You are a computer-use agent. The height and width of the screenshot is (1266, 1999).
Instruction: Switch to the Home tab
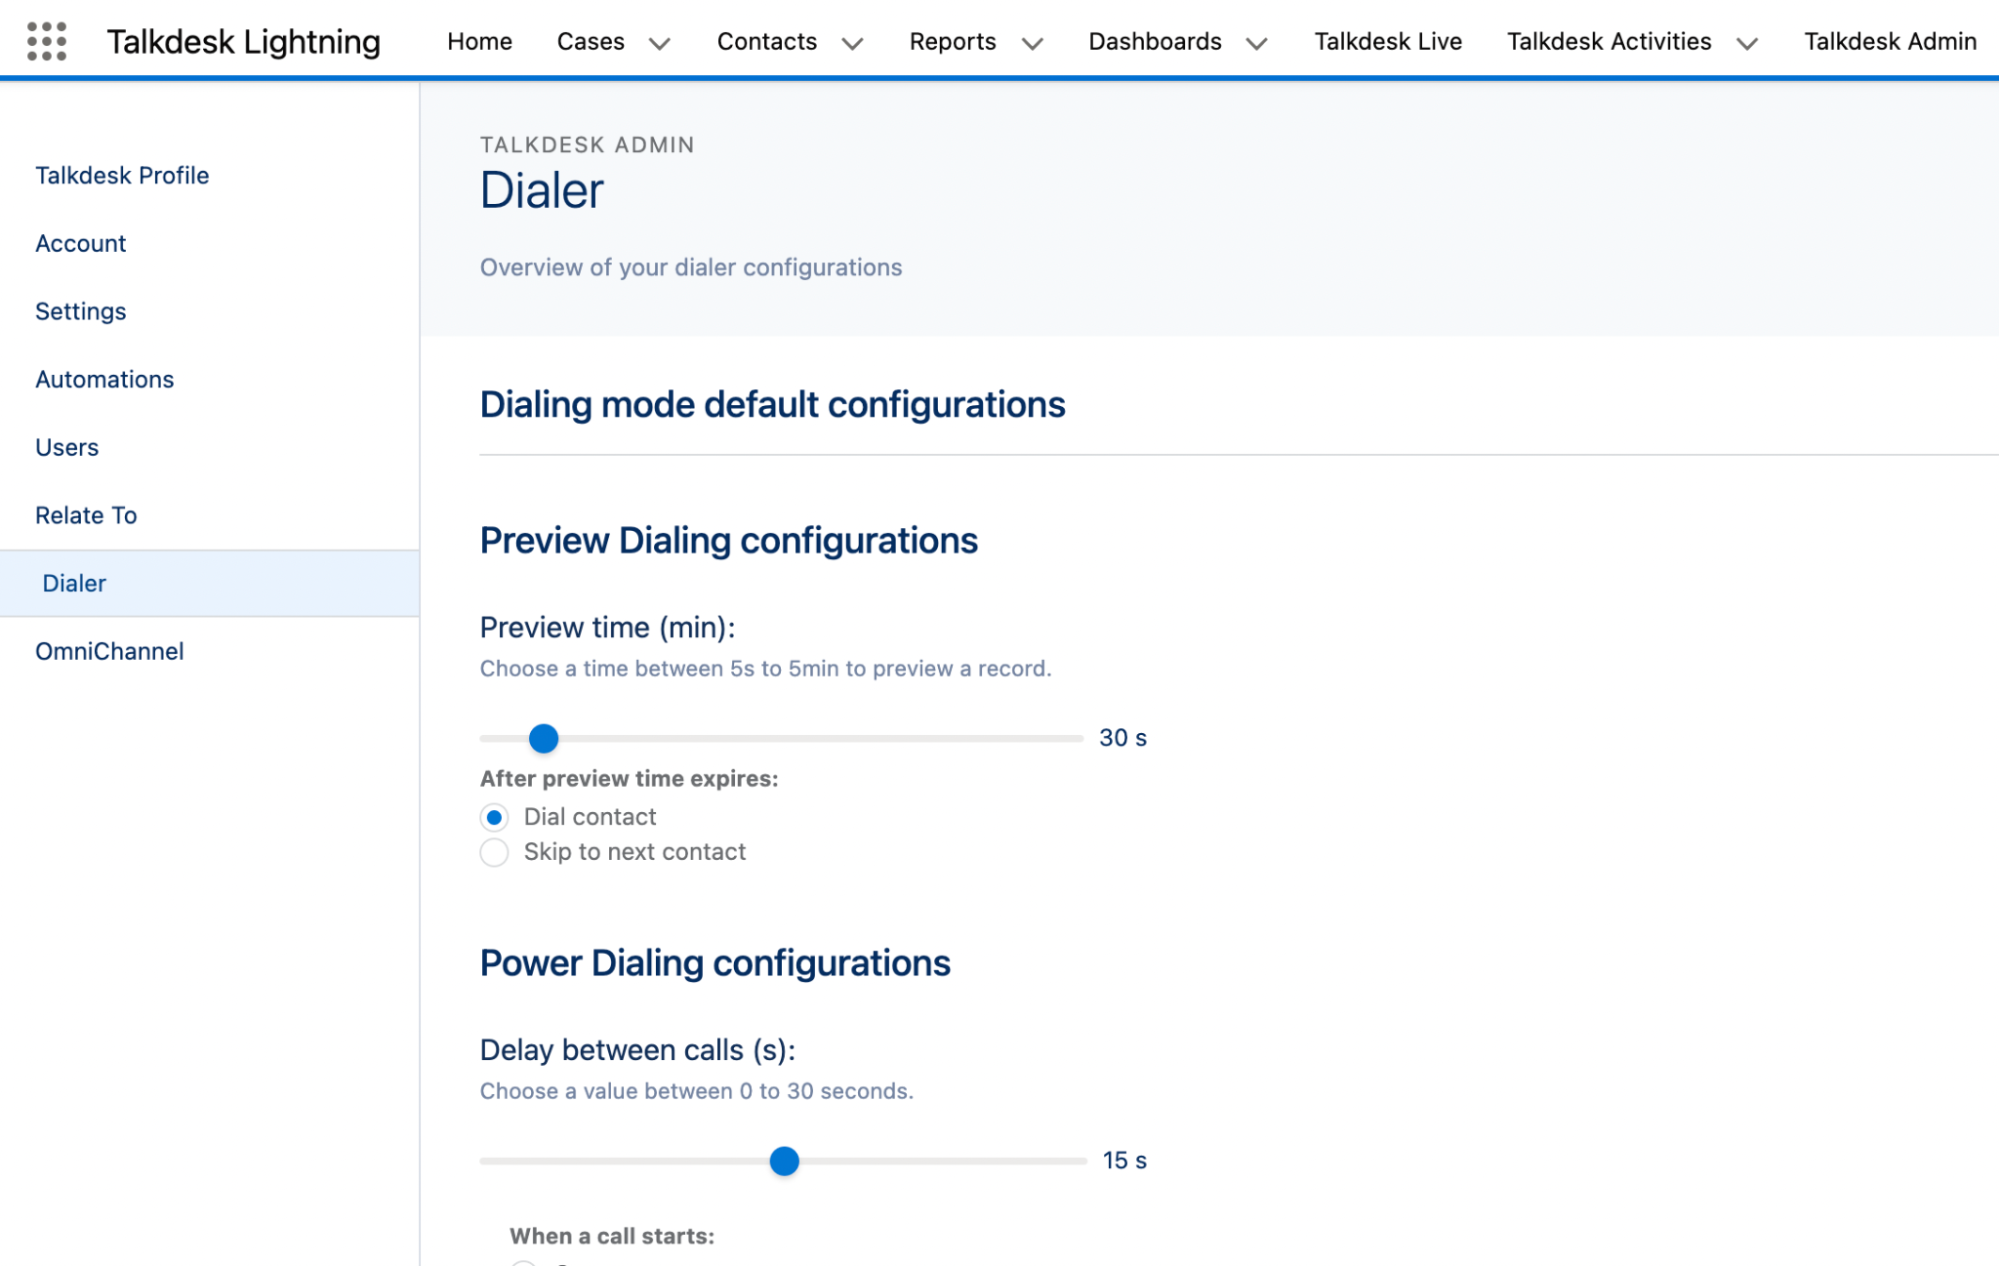click(x=479, y=41)
